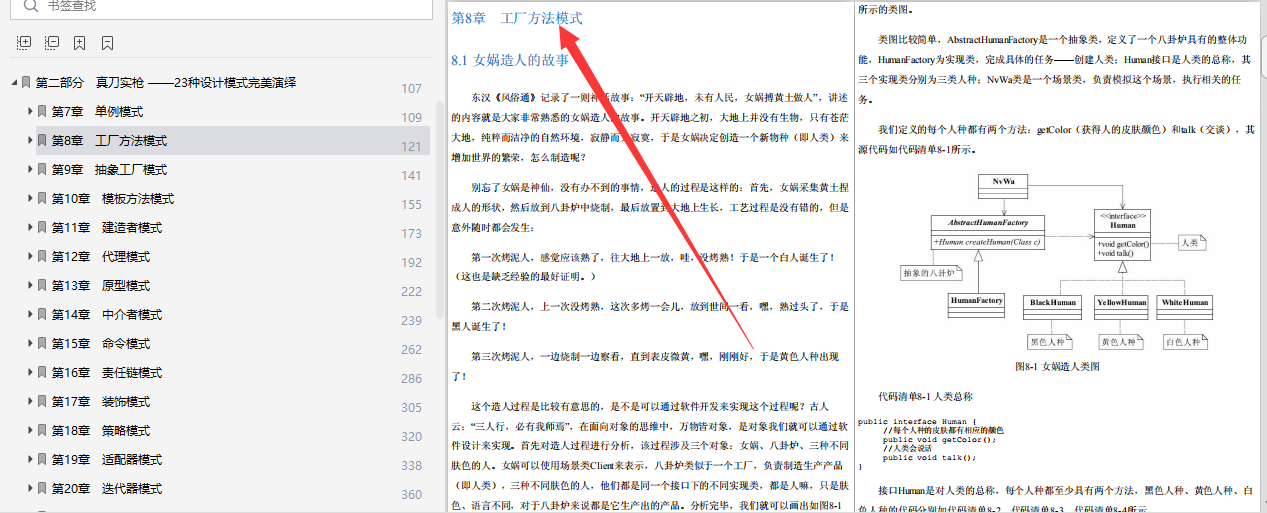Click the NvWa class box in diagram
Image resolution: width=1267 pixels, height=513 pixels.
[x=1003, y=184]
